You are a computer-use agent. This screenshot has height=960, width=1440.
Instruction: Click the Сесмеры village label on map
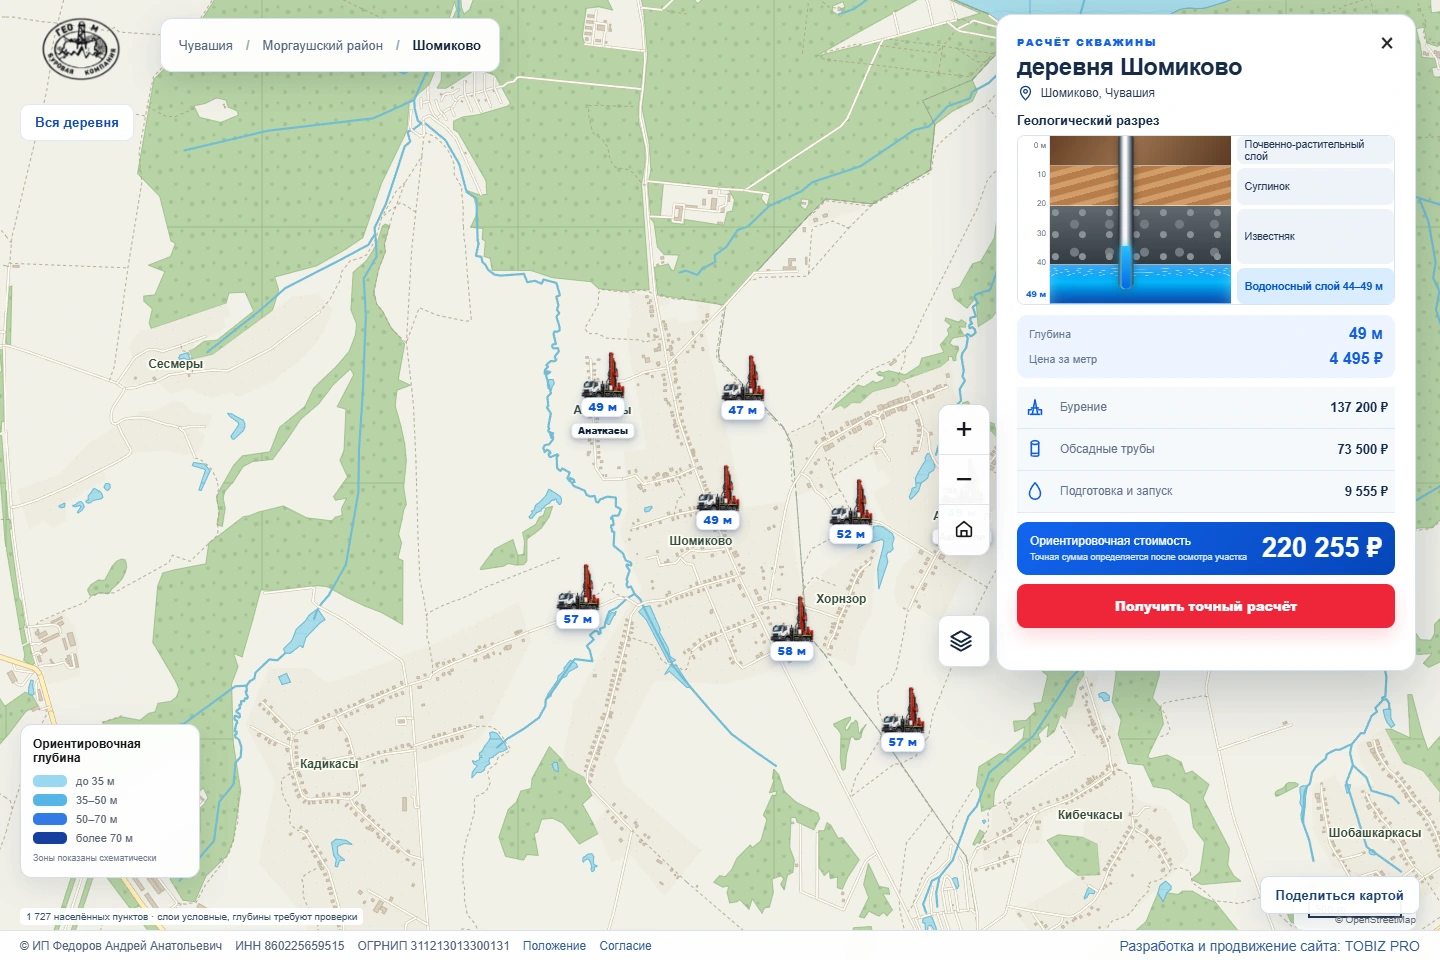[176, 364]
